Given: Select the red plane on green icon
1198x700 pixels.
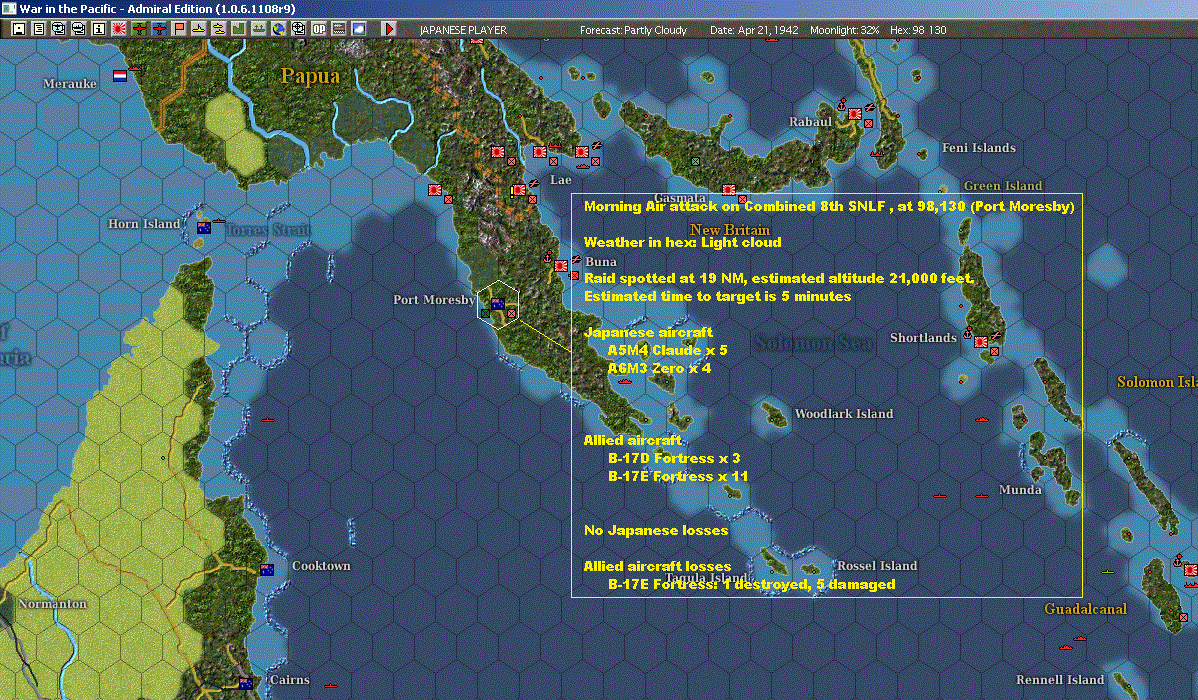Looking at the screenshot, I should (139, 29).
